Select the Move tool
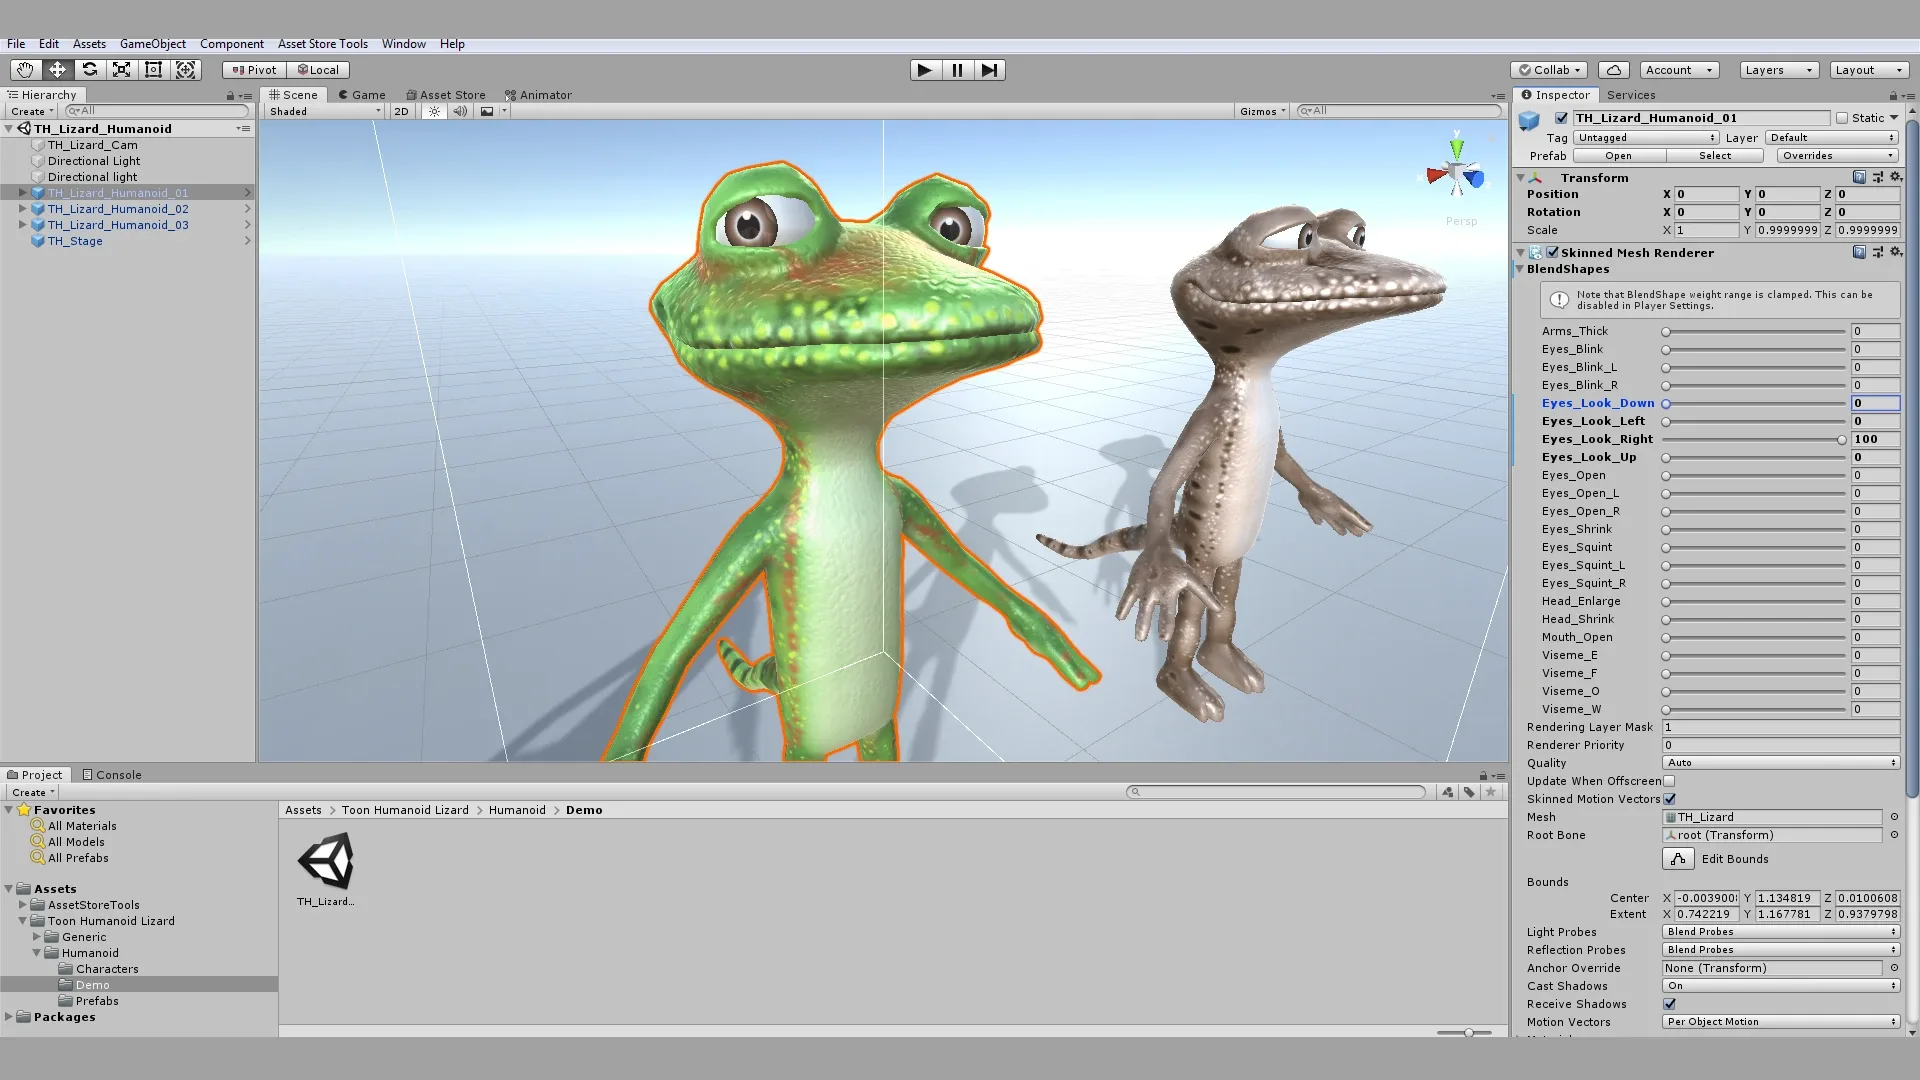Image resolution: width=1920 pixels, height=1080 pixels. tap(57, 70)
